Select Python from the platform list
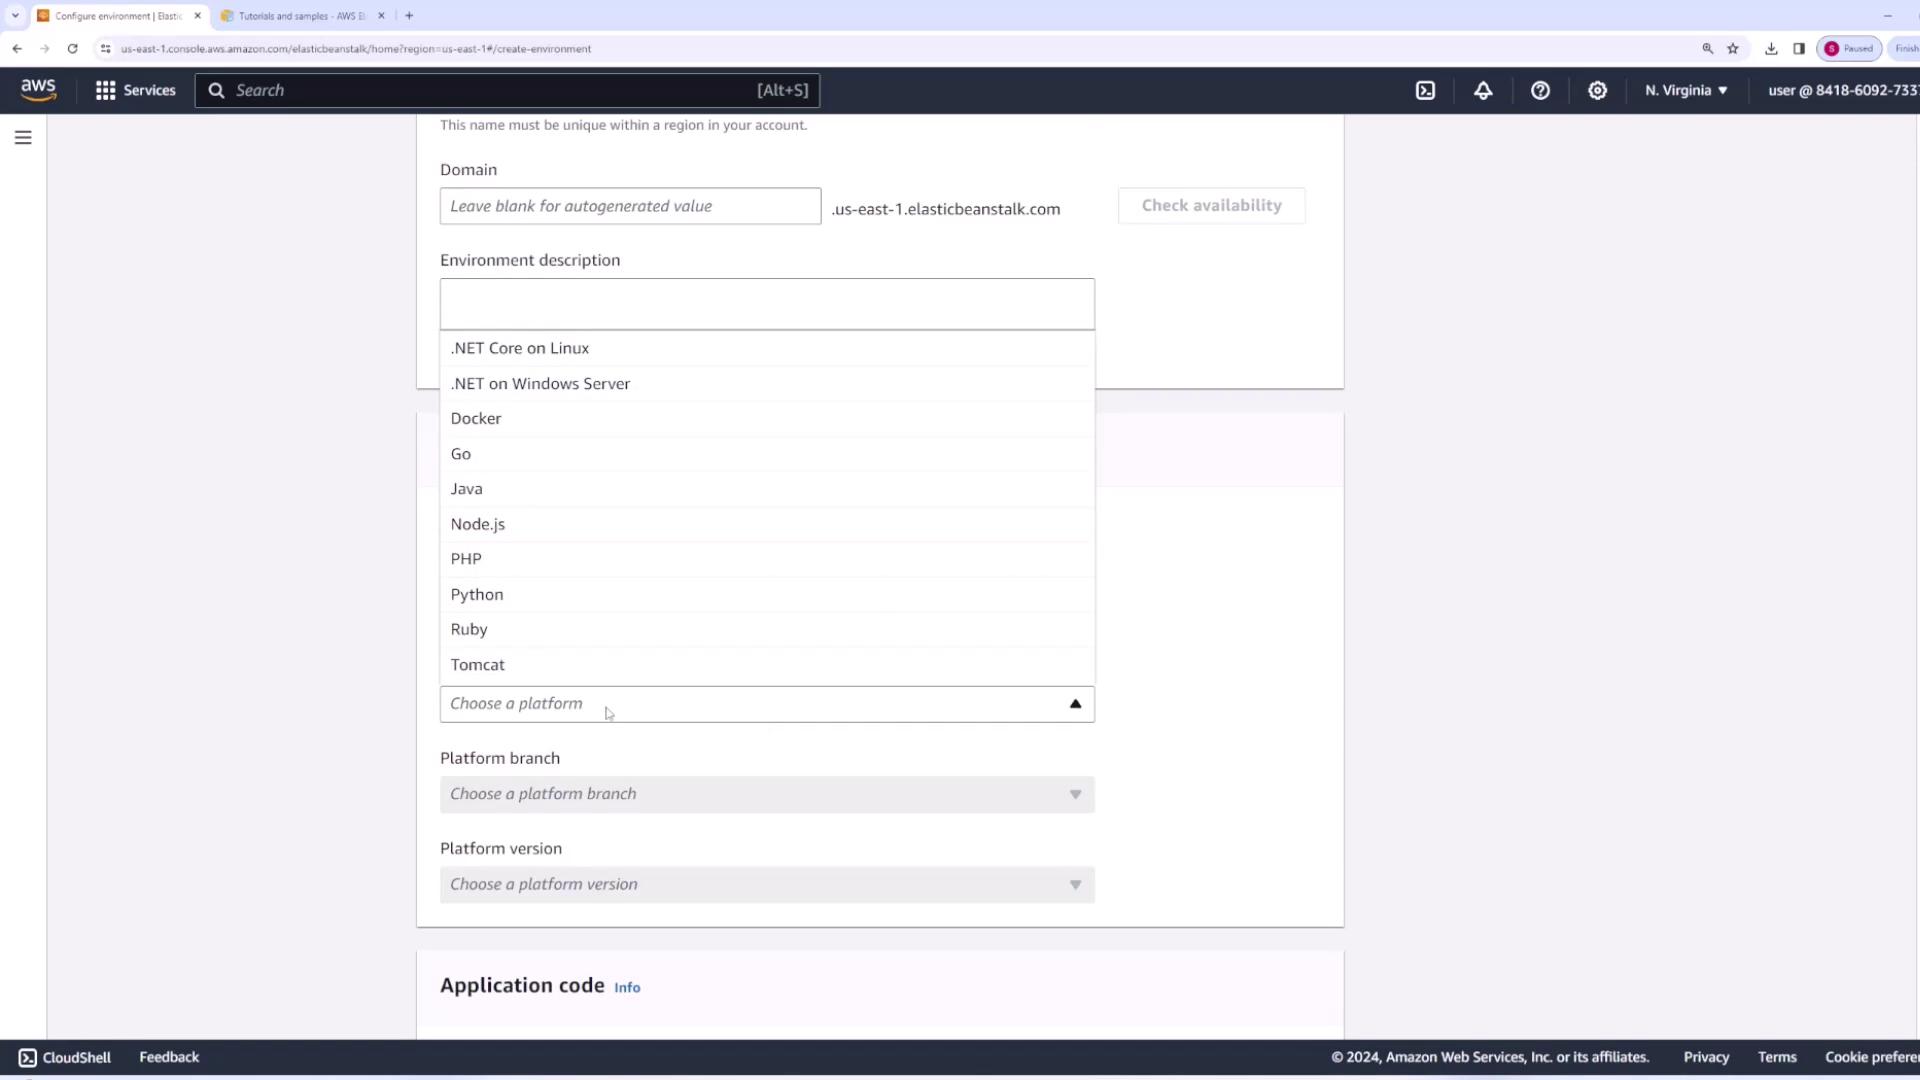The image size is (1920, 1080). click(477, 594)
